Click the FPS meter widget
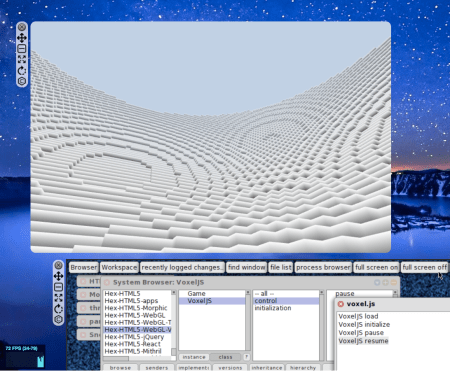 click(25, 357)
